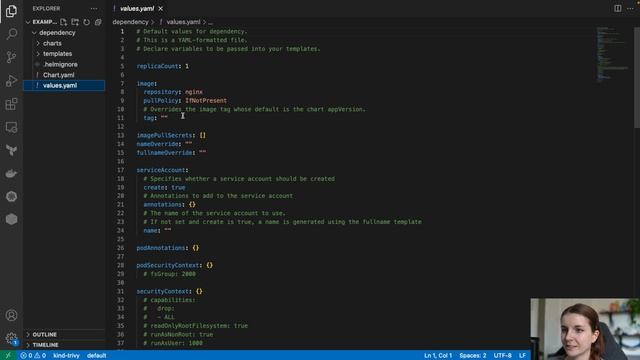Click the editor minimap
Screen dimensions: 640x360
point(612,55)
